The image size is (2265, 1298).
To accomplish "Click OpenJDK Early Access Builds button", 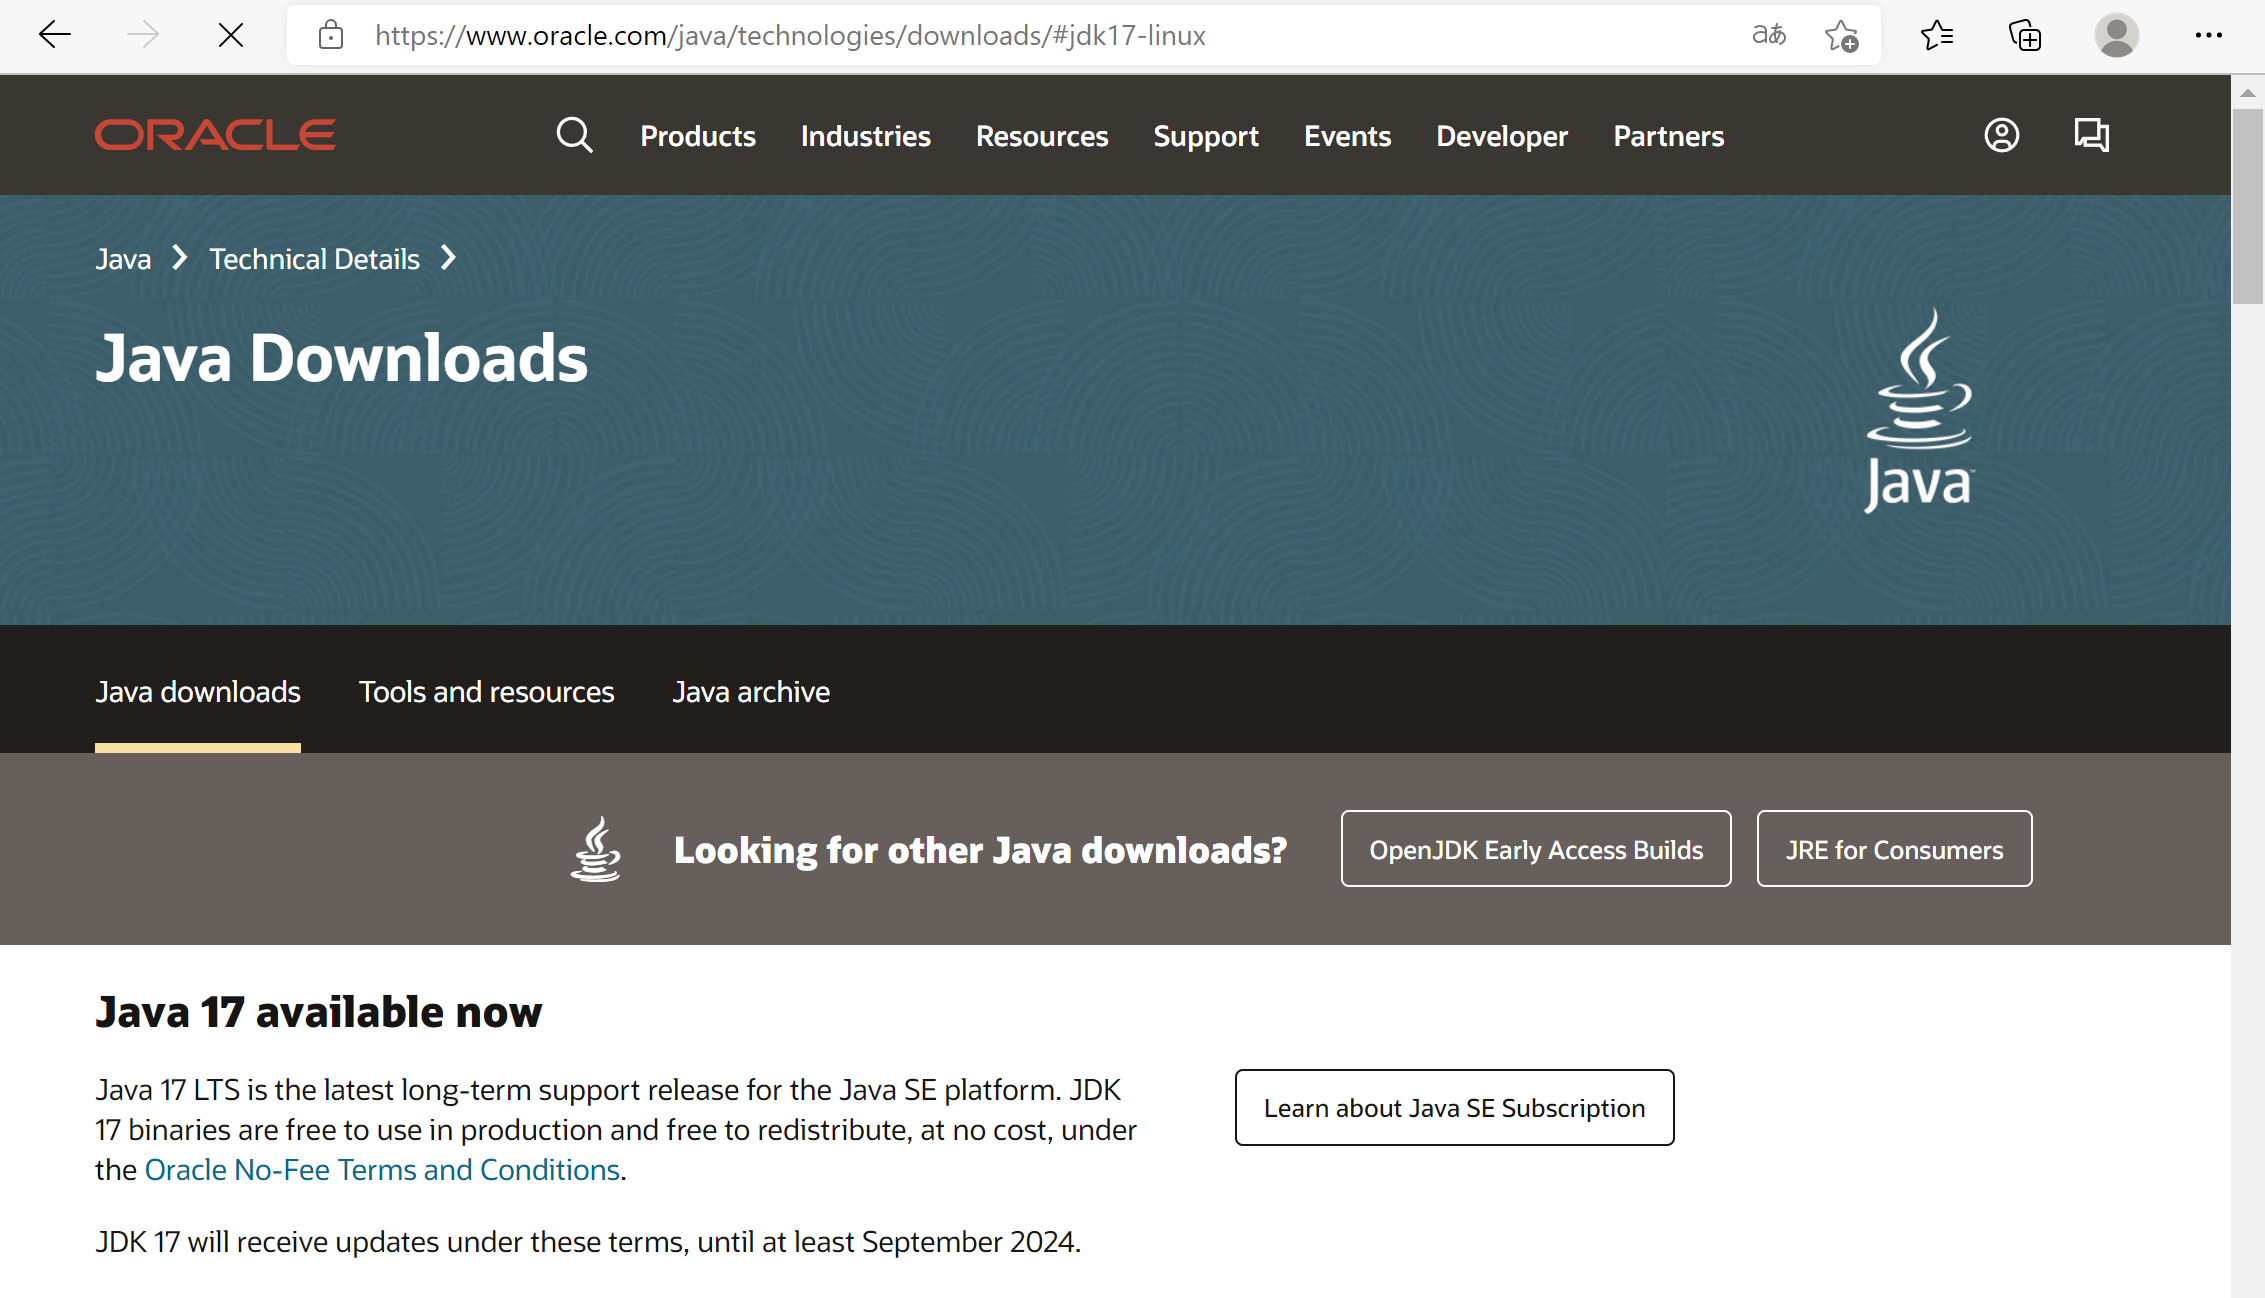I will (x=1536, y=849).
